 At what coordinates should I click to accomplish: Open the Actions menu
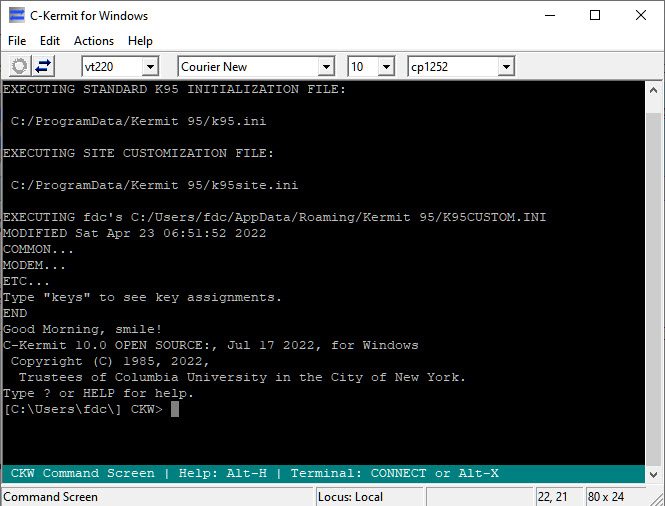[94, 41]
